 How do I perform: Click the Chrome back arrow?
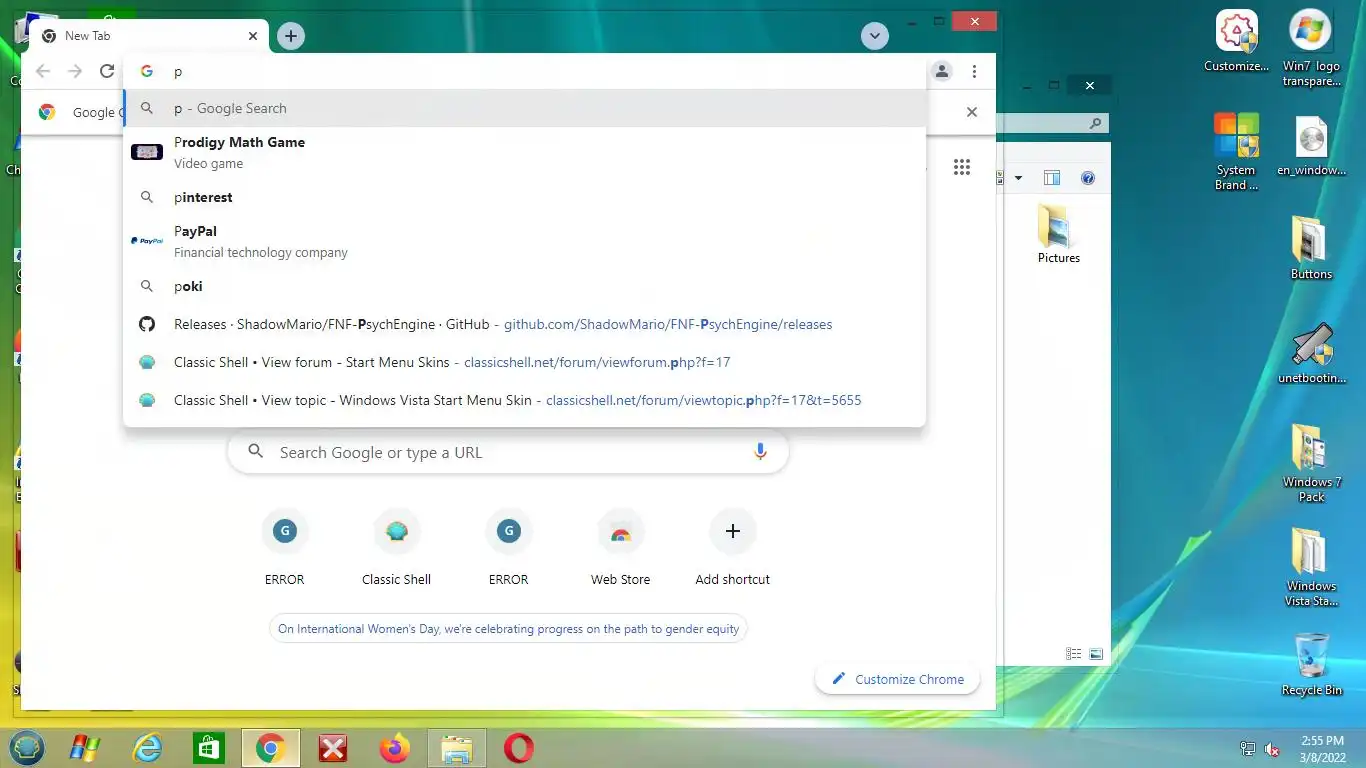(43, 71)
